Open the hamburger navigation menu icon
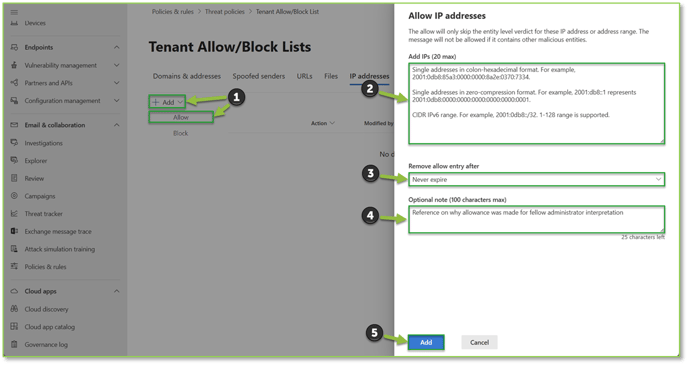688x365 pixels. coord(14,12)
